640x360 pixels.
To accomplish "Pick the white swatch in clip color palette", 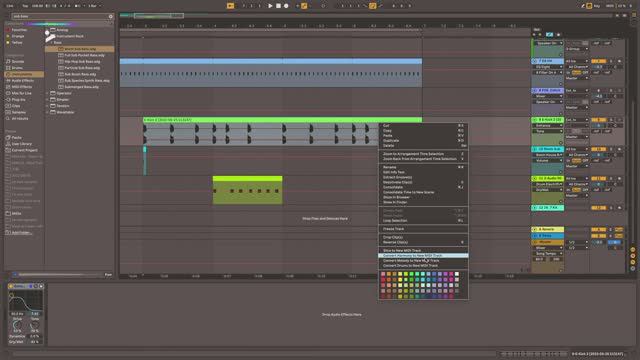I will (x=457, y=274).
